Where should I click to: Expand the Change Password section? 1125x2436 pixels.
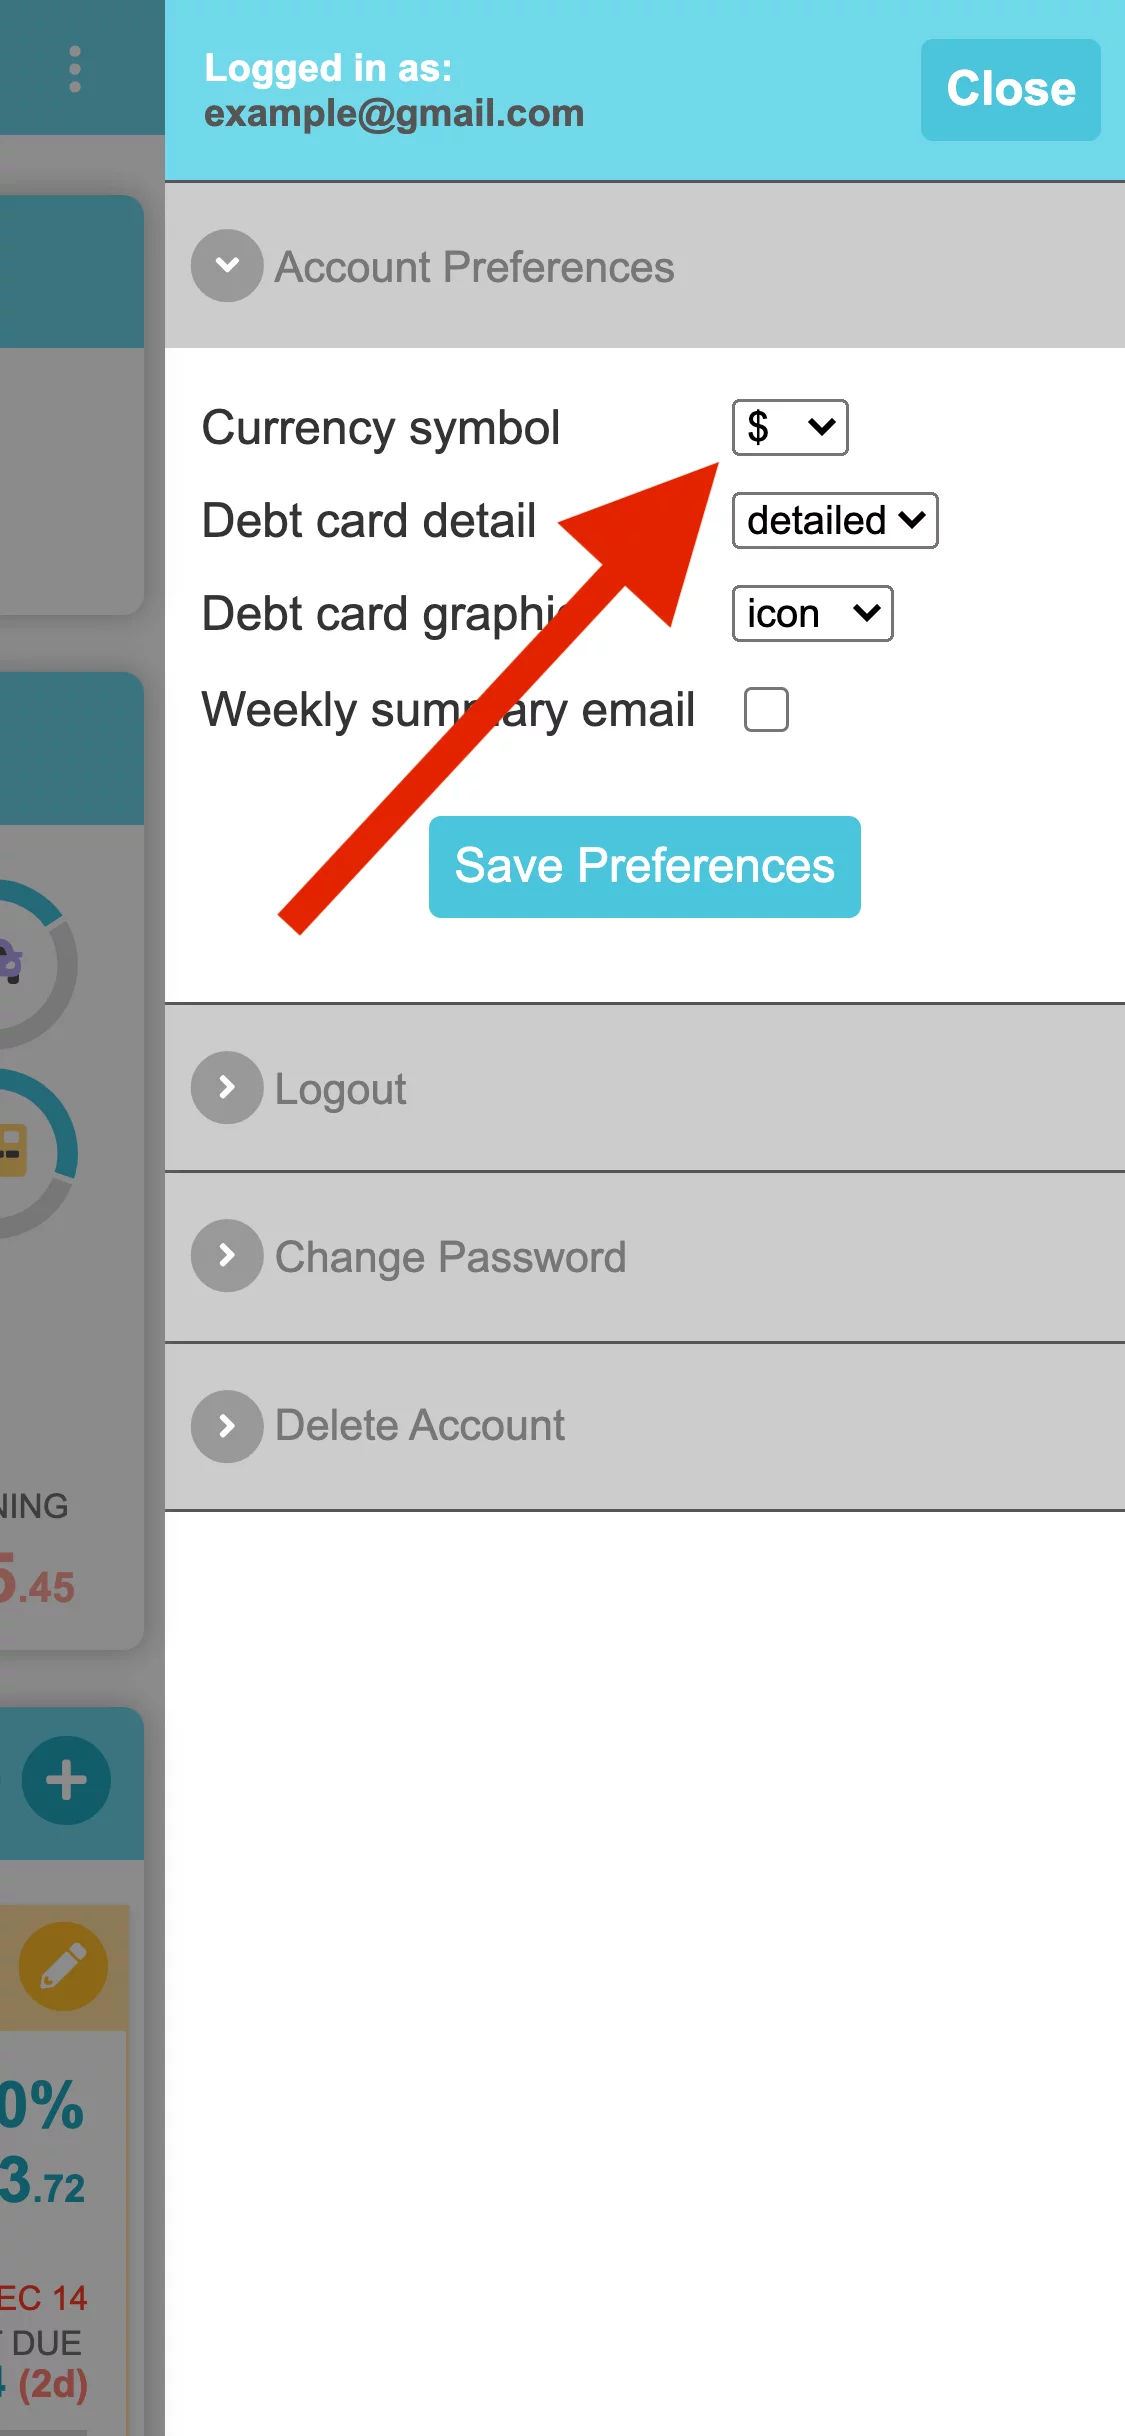[x=645, y=1257]
